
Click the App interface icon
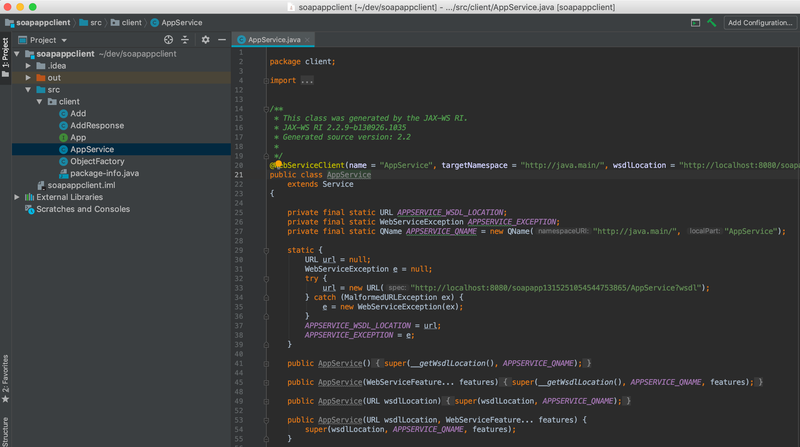tap(63, 138)
